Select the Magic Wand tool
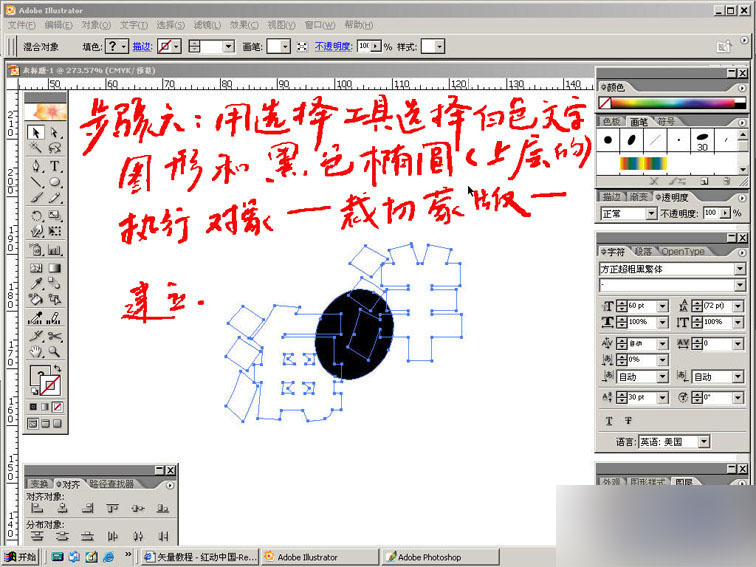This screenshot has height=567, width=756. click(x=36, y=148)
